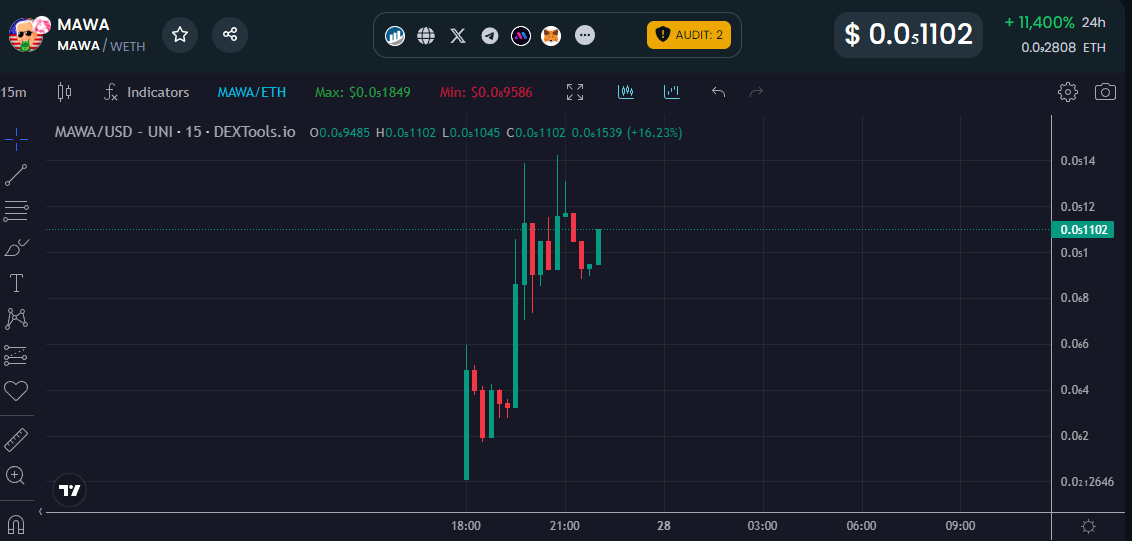
Task: Click the TradingView logo badge
Action: coord(70,490)
